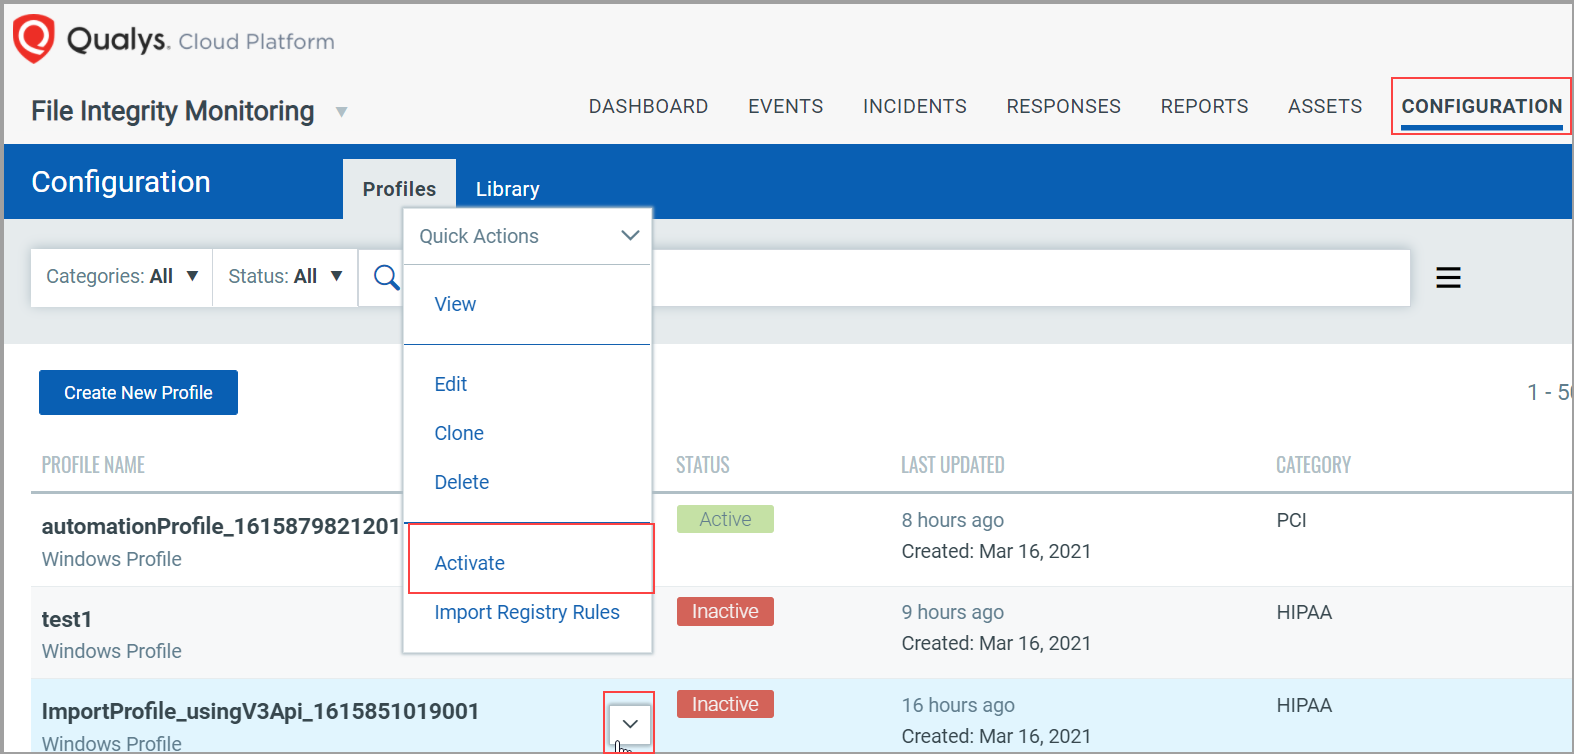Click the Qualys shield logo

[x=33, y=39]
